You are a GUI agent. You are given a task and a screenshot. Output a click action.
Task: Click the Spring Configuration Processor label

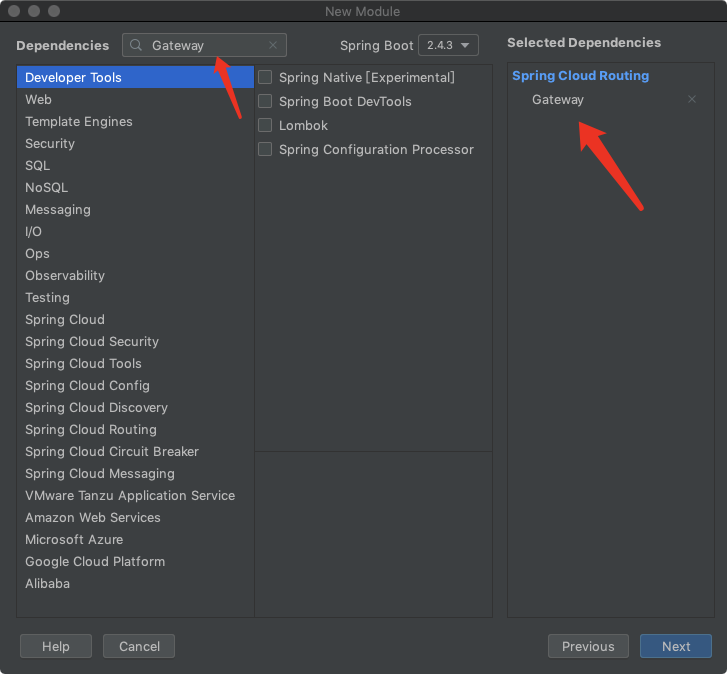[376, 150]
